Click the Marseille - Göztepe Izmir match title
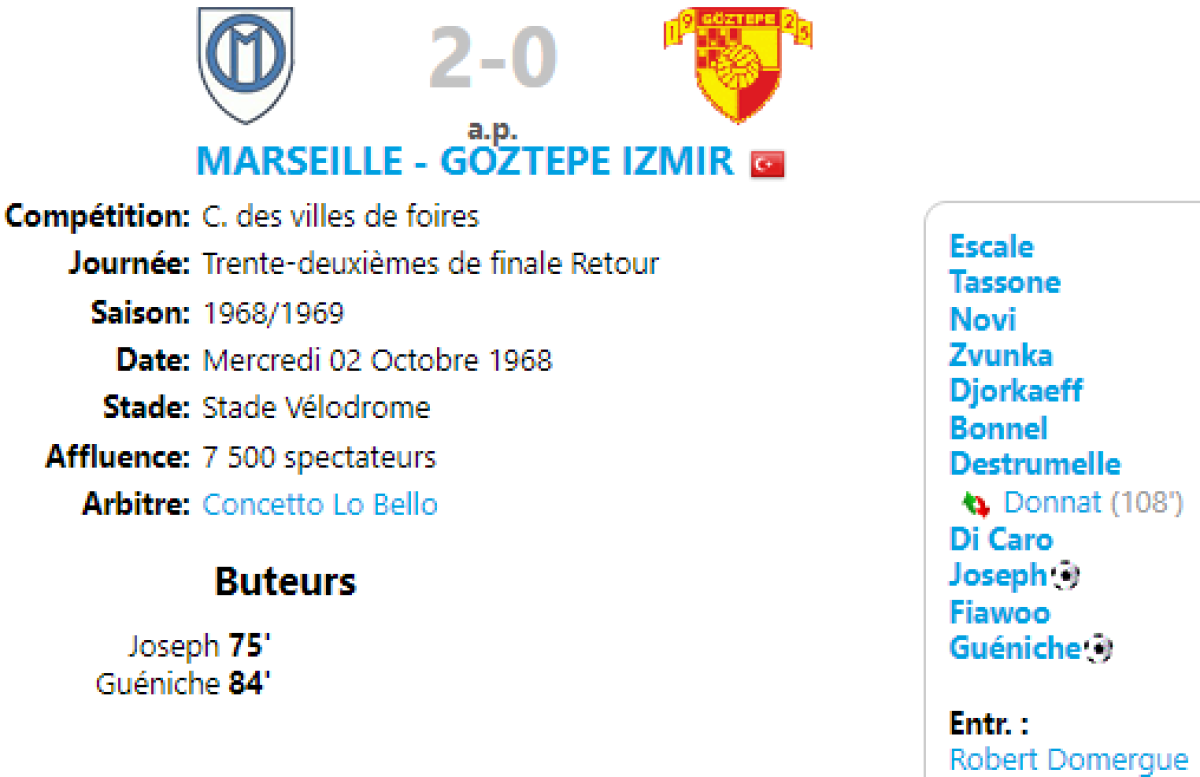The width and height of the screenshot is (1200, 777). click(465, 161)
